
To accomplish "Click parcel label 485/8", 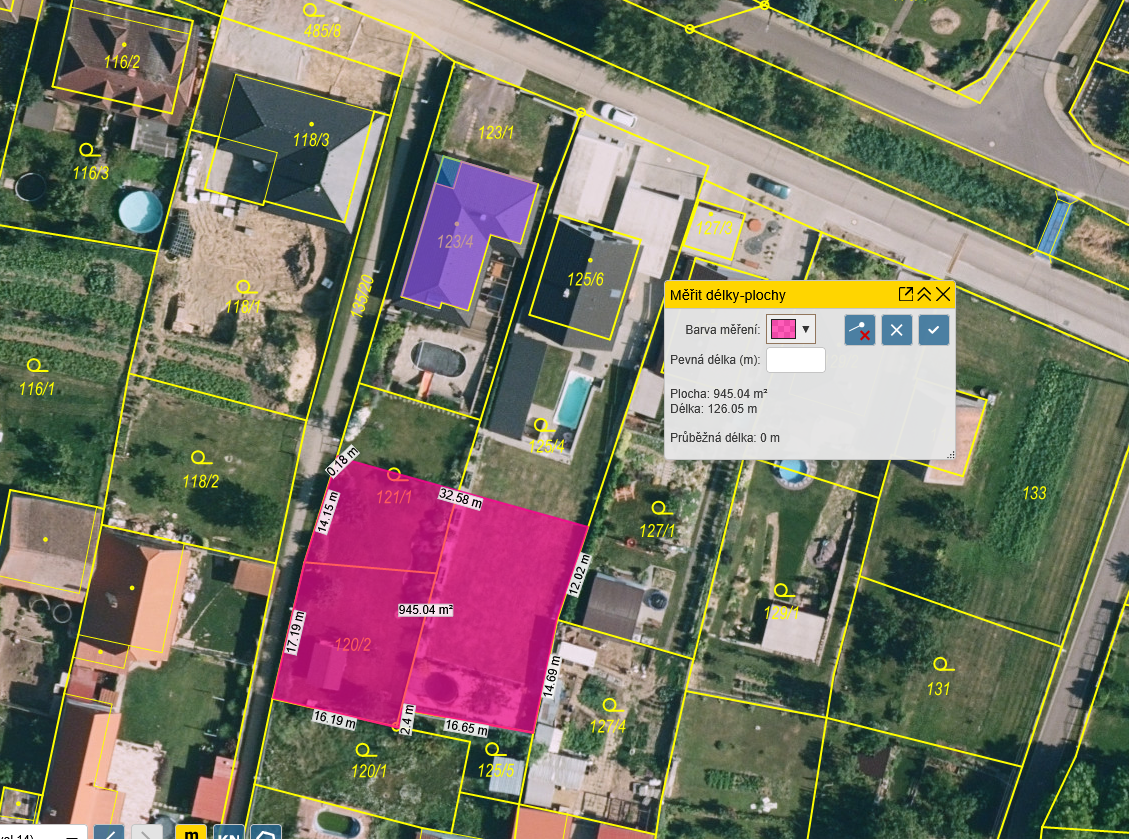I will (x=322, y=31).
